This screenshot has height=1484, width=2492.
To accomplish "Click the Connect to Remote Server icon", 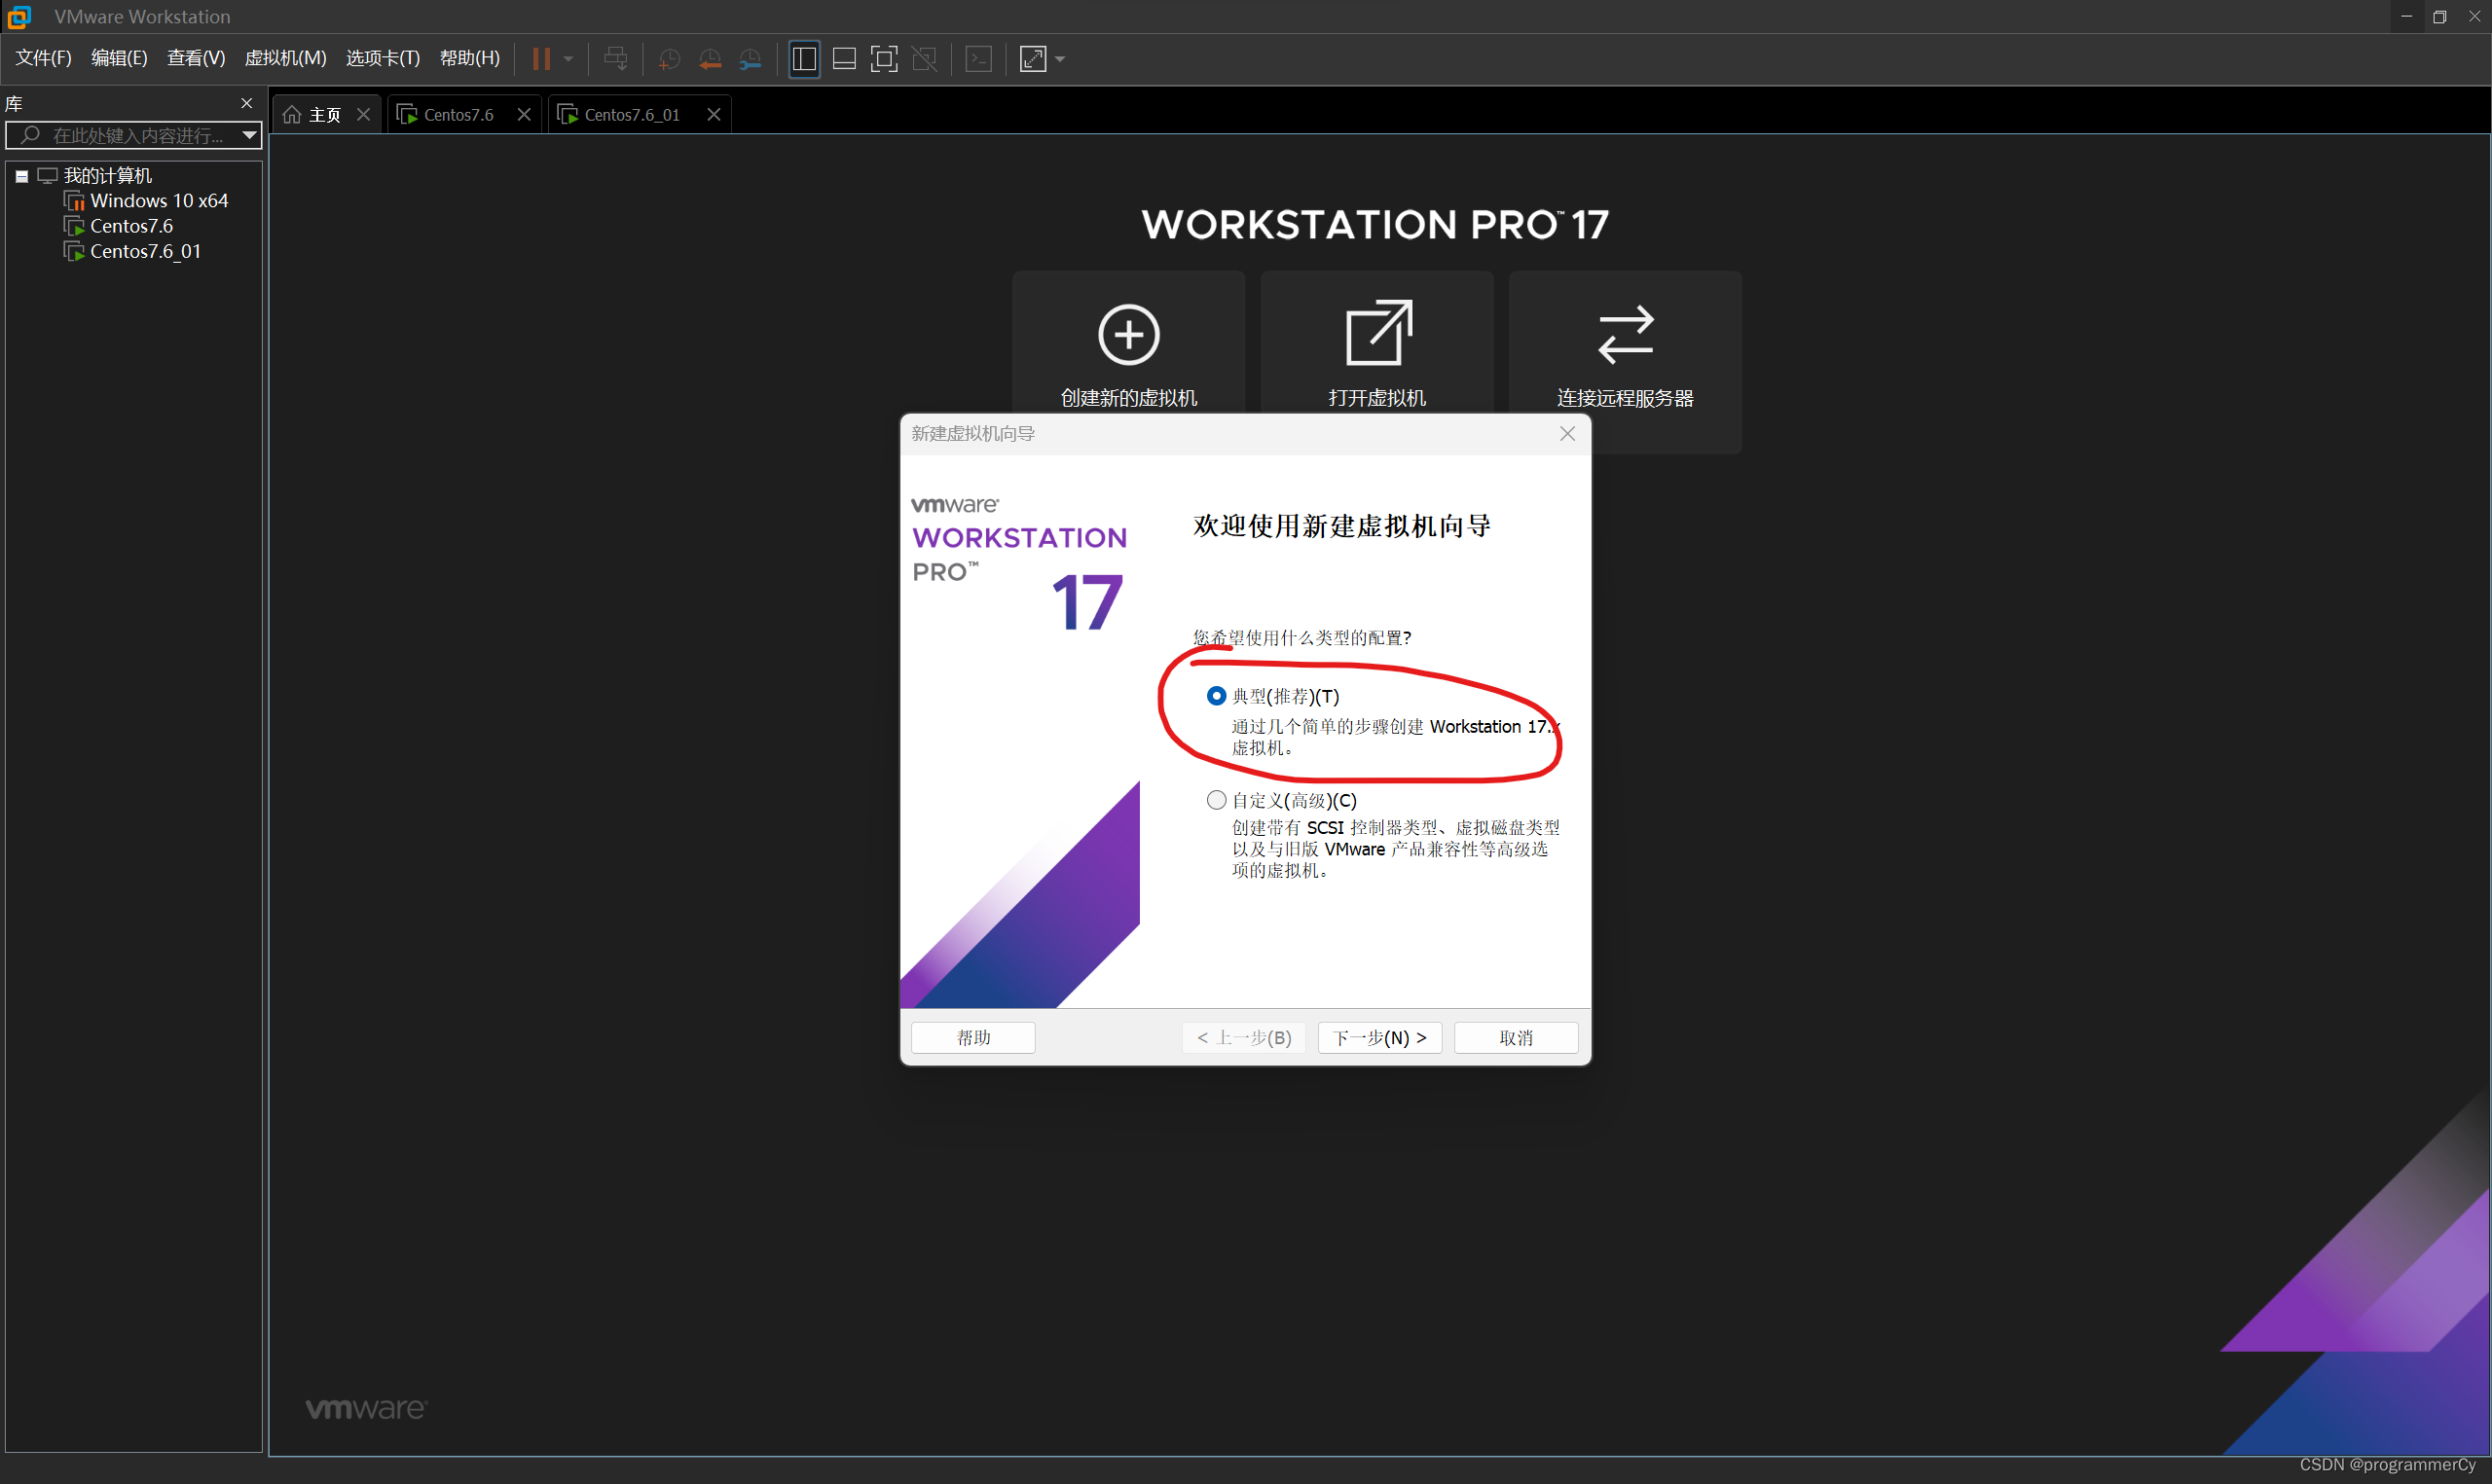I will coord(1625,334).
